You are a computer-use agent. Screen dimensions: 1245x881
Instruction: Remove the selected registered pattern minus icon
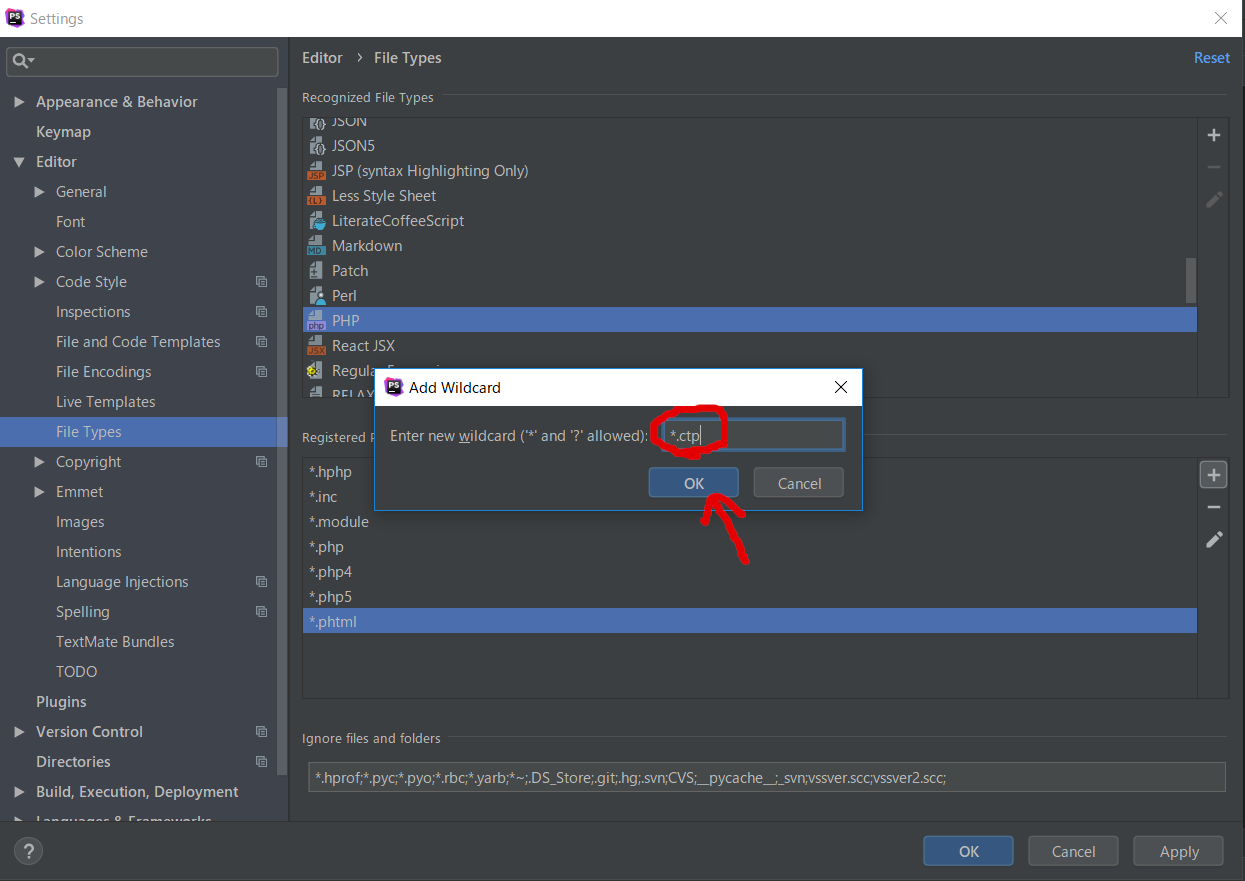pos(1214,508)
